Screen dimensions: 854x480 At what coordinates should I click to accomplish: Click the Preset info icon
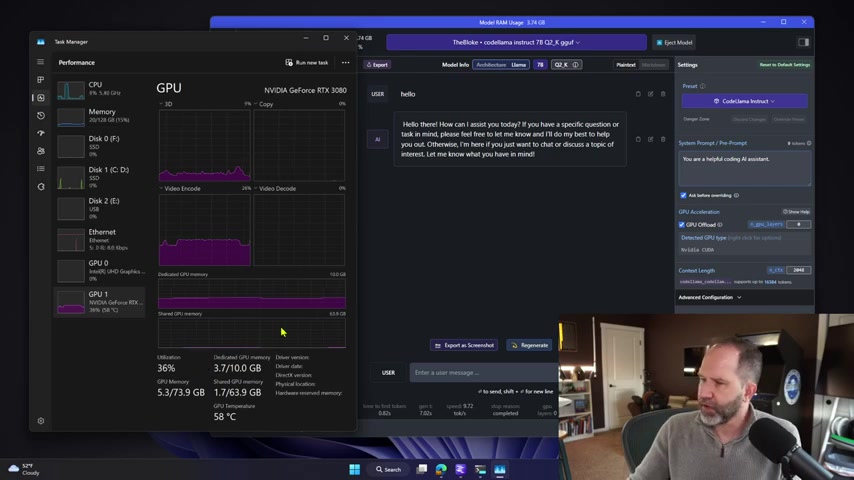(x=703, y=86)
